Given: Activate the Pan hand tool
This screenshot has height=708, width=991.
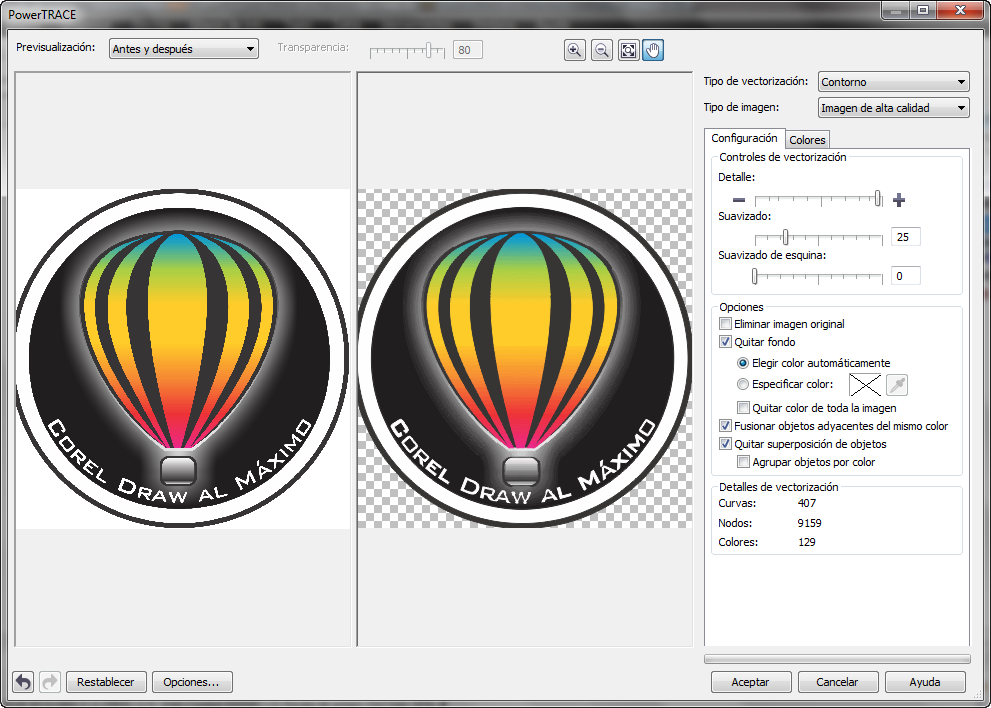Looking at the screenshot, I should tap(653, 50).
